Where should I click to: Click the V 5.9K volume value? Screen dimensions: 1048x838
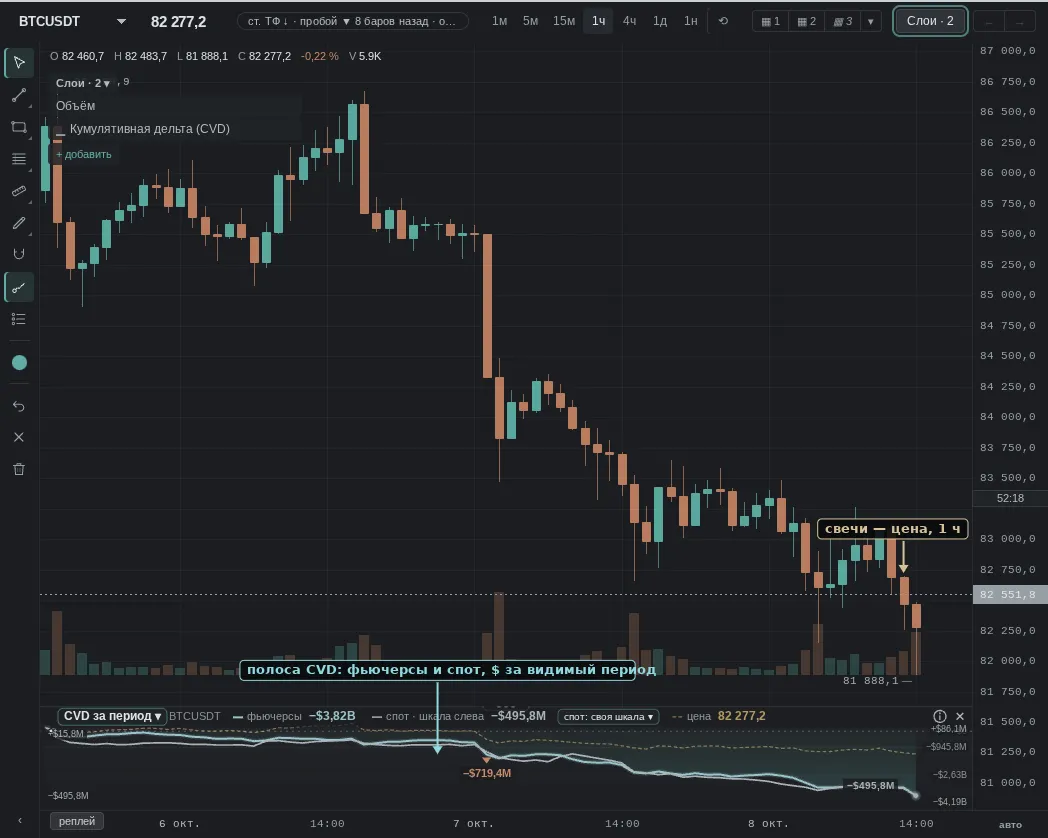pyautogui.click(x=365, y=56)
